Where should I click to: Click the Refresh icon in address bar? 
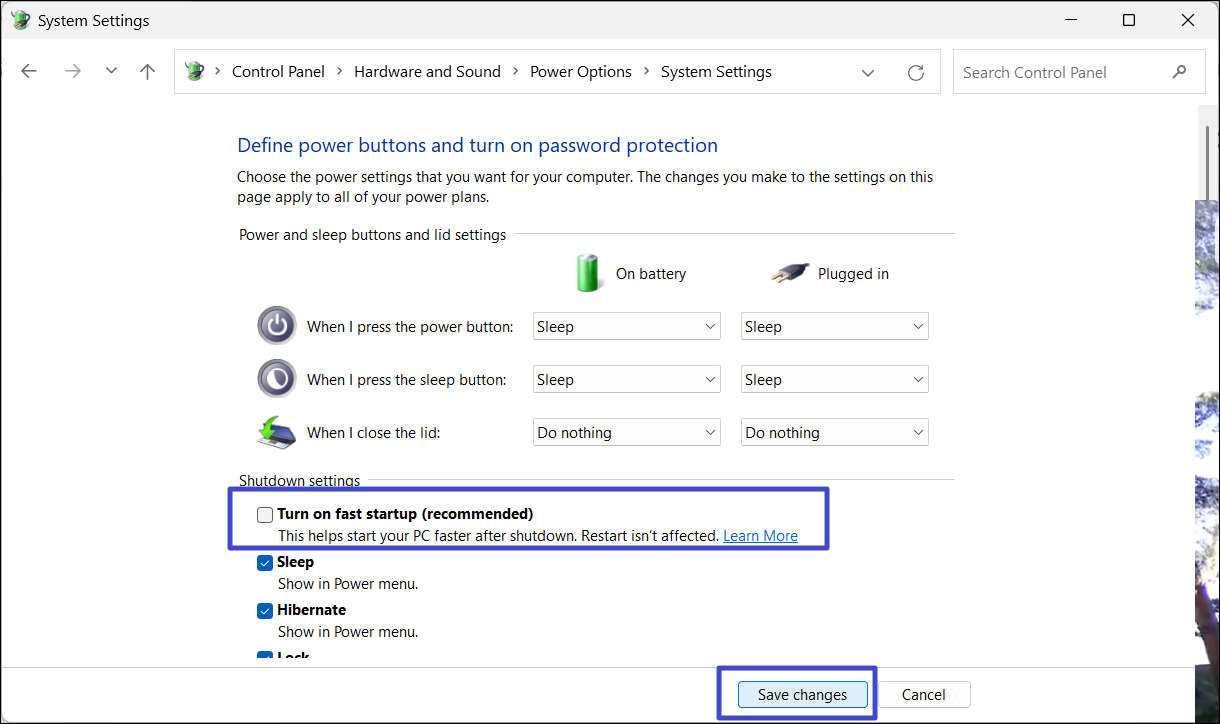[x=915, y=72]
